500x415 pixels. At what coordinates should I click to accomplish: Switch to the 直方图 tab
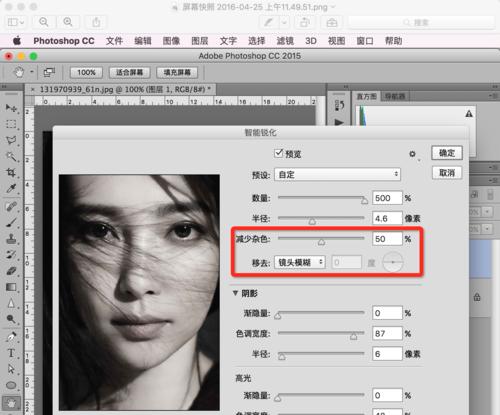pyautogui.click(x=367, y=97)
